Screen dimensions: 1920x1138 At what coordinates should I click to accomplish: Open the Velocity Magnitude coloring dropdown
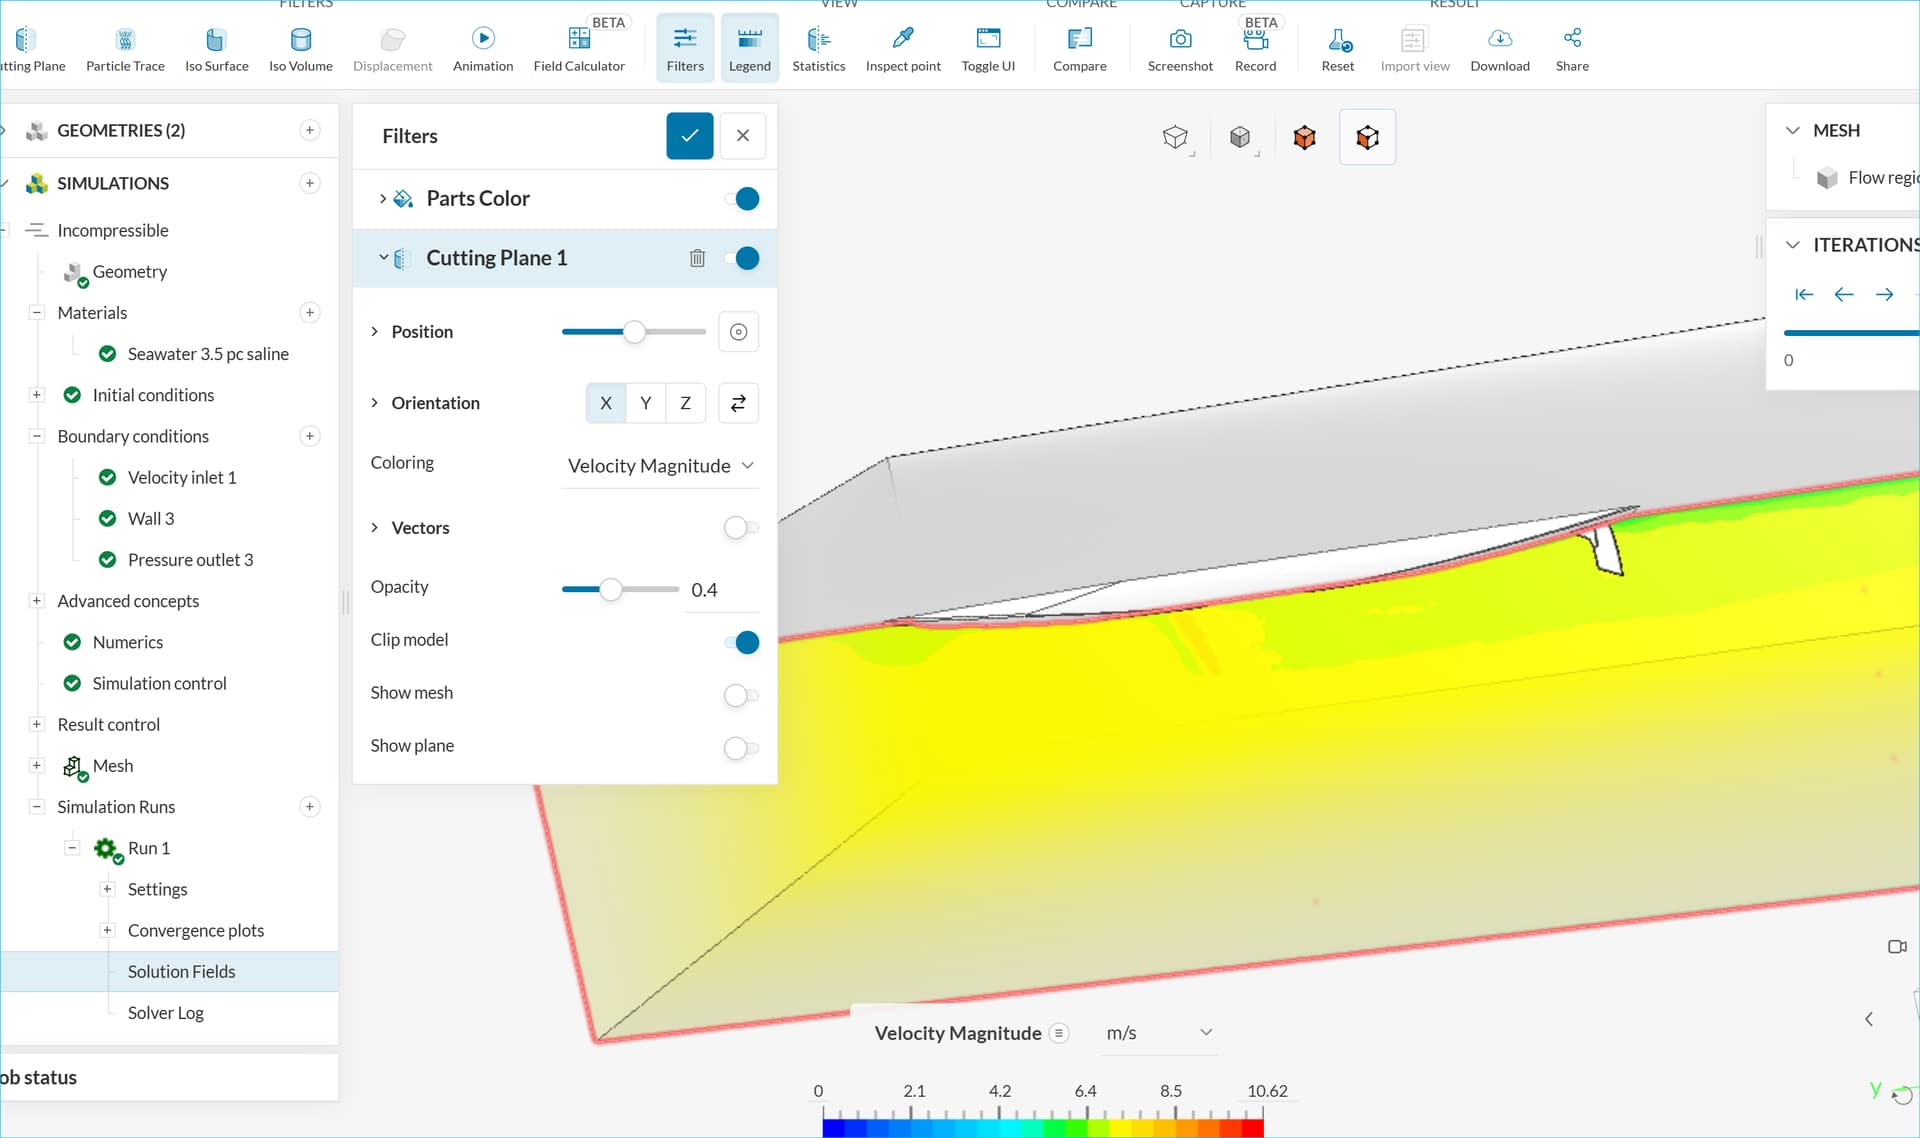(x=660, y=466)
